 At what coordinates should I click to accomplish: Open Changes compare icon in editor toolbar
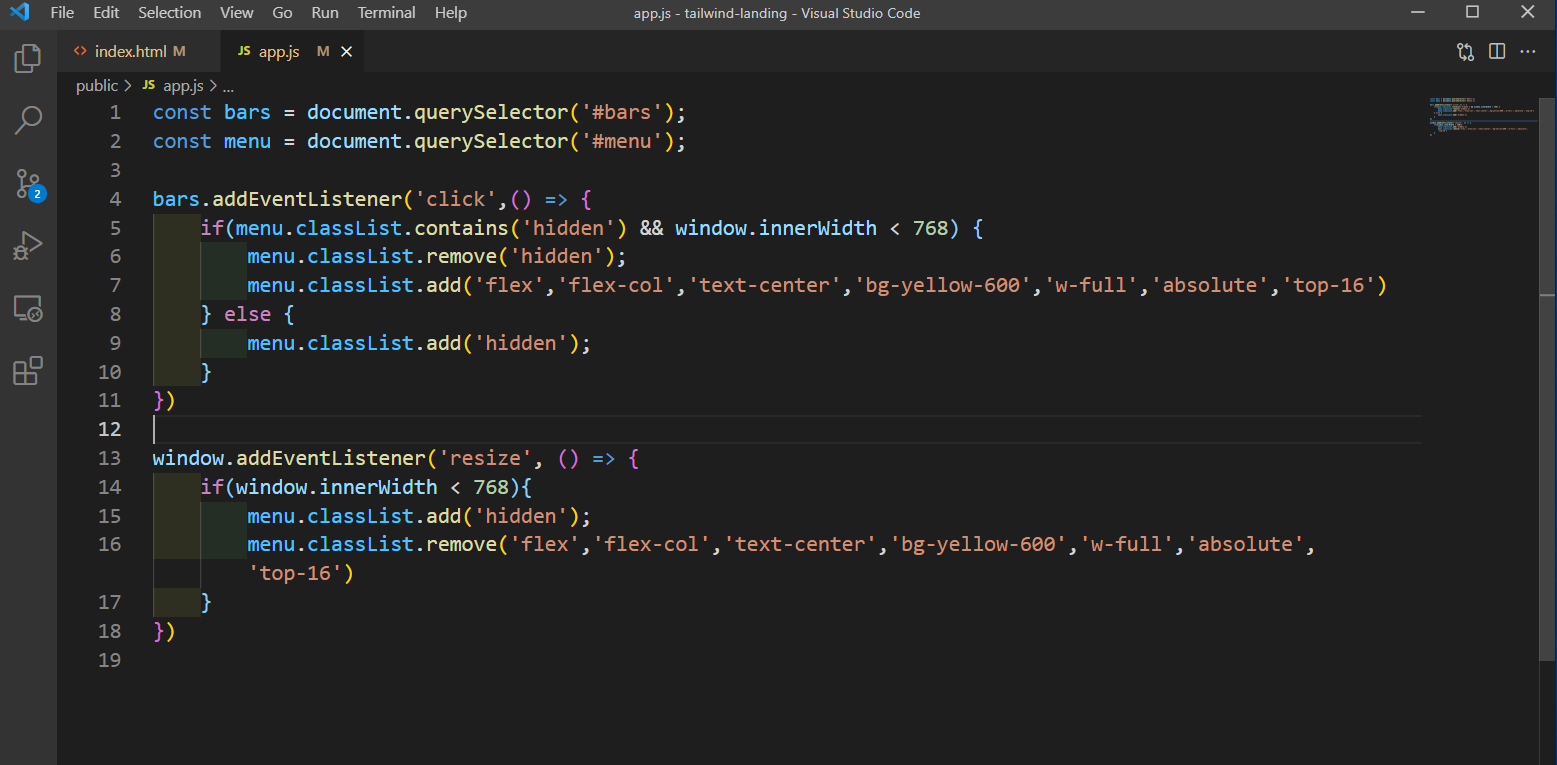click(x=1465, y=52)
